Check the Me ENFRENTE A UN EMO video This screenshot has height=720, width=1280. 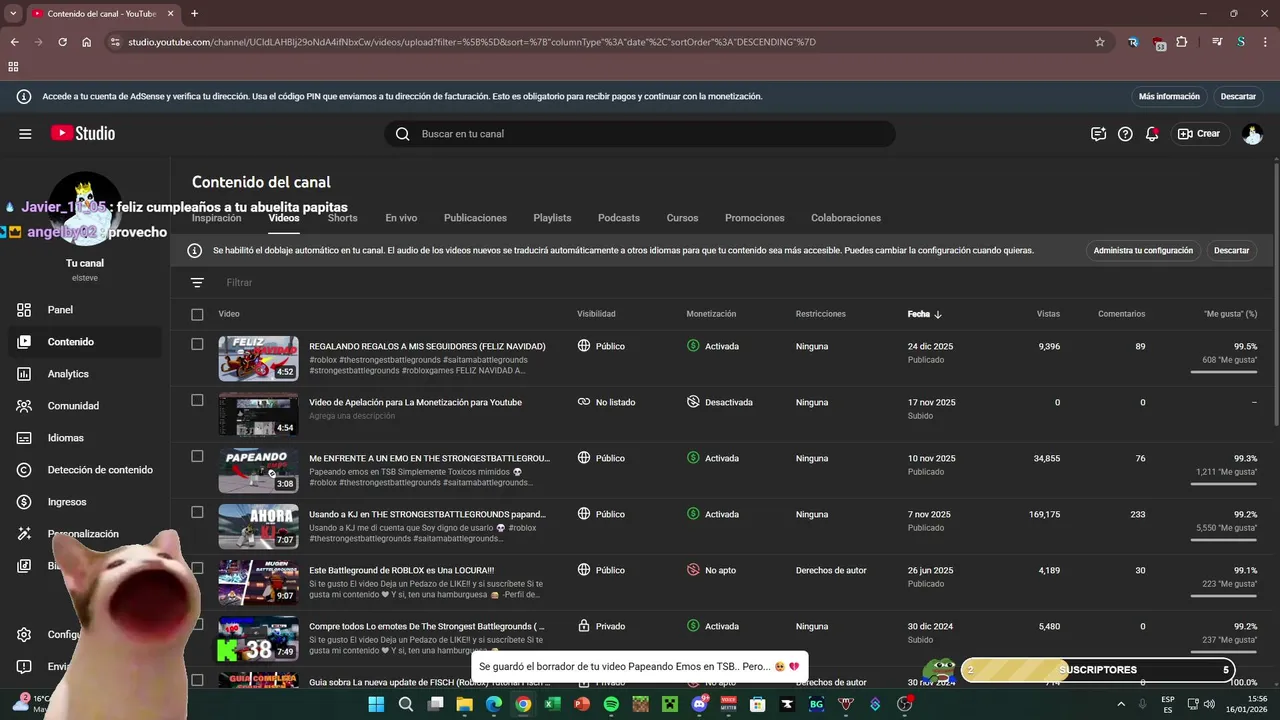197,456
